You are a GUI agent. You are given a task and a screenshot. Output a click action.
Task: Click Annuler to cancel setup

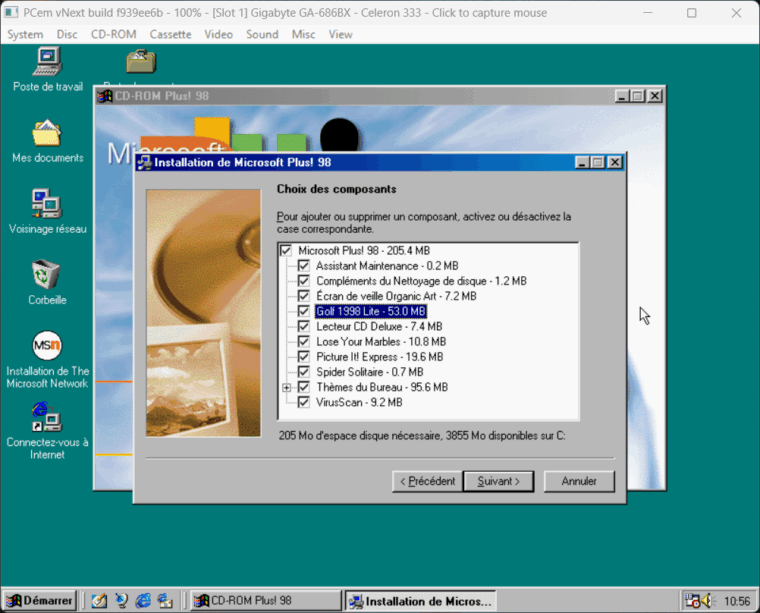click(x=579, y=481)
